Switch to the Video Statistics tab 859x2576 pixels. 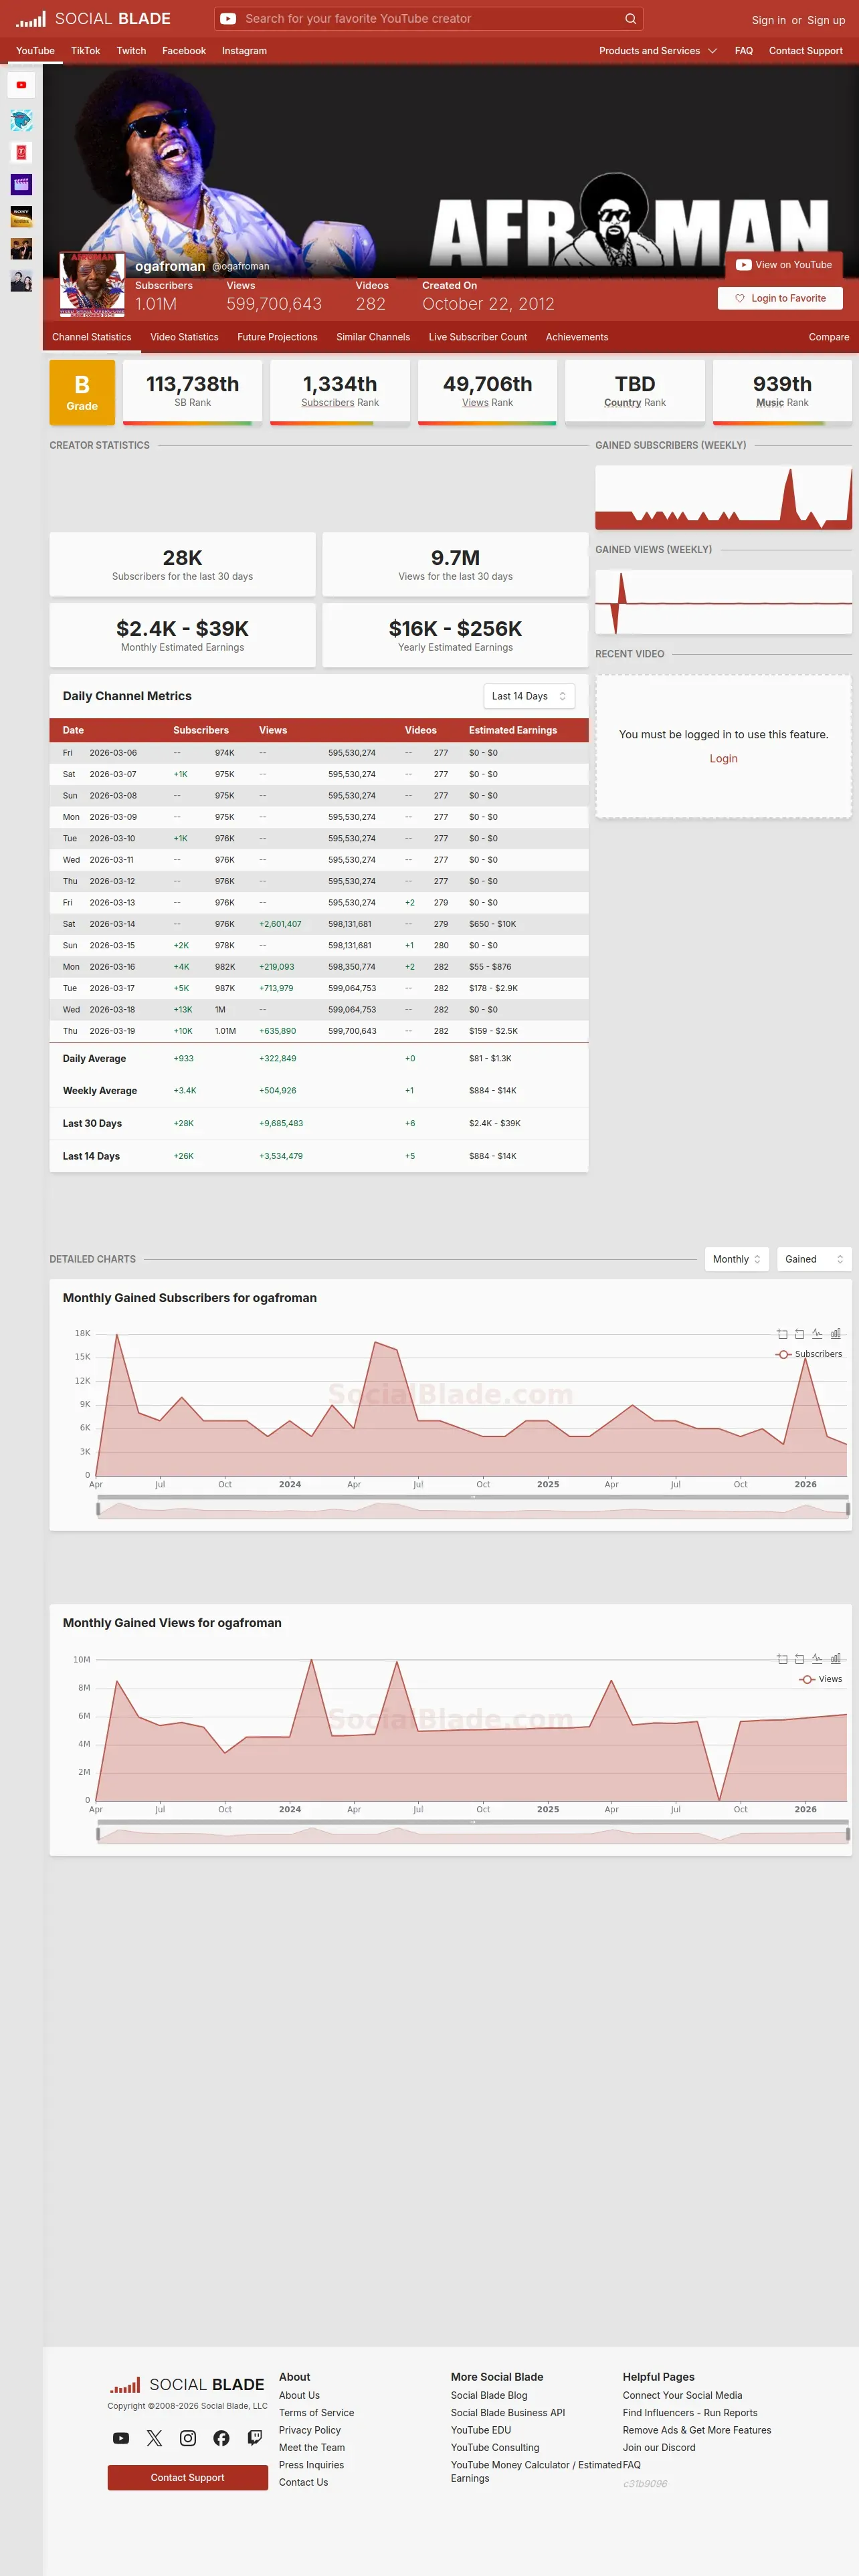coord(184,337)
